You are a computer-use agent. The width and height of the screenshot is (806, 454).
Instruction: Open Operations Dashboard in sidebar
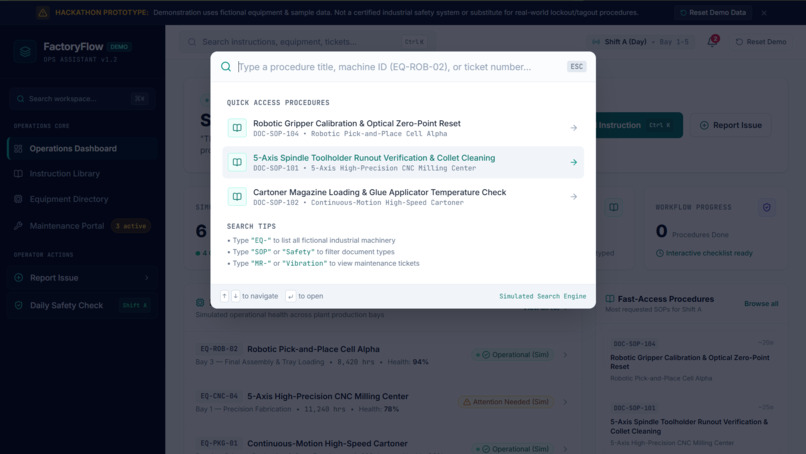[x=82, y=149]
